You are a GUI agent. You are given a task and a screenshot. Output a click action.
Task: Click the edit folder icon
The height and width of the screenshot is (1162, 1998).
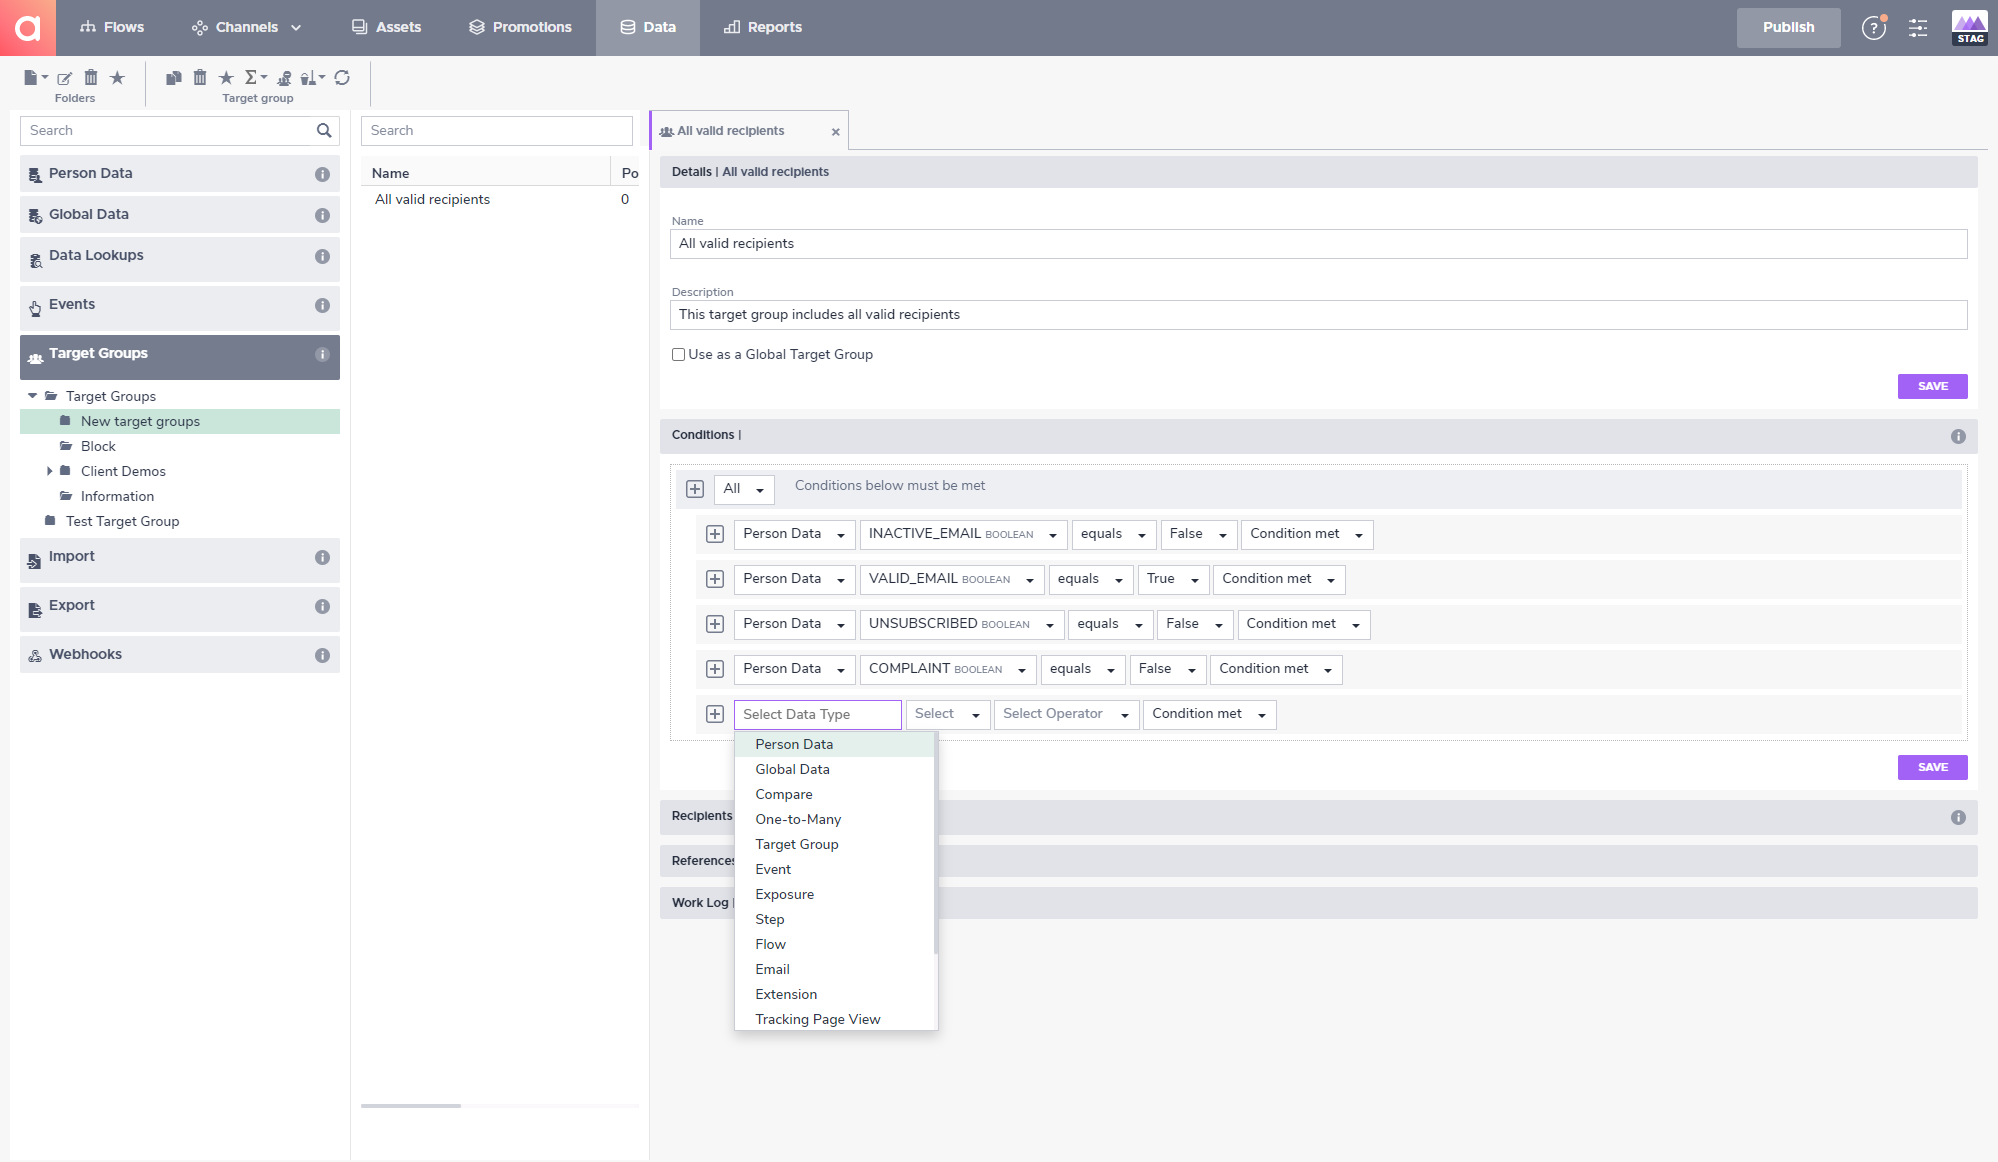click(64, 77)
